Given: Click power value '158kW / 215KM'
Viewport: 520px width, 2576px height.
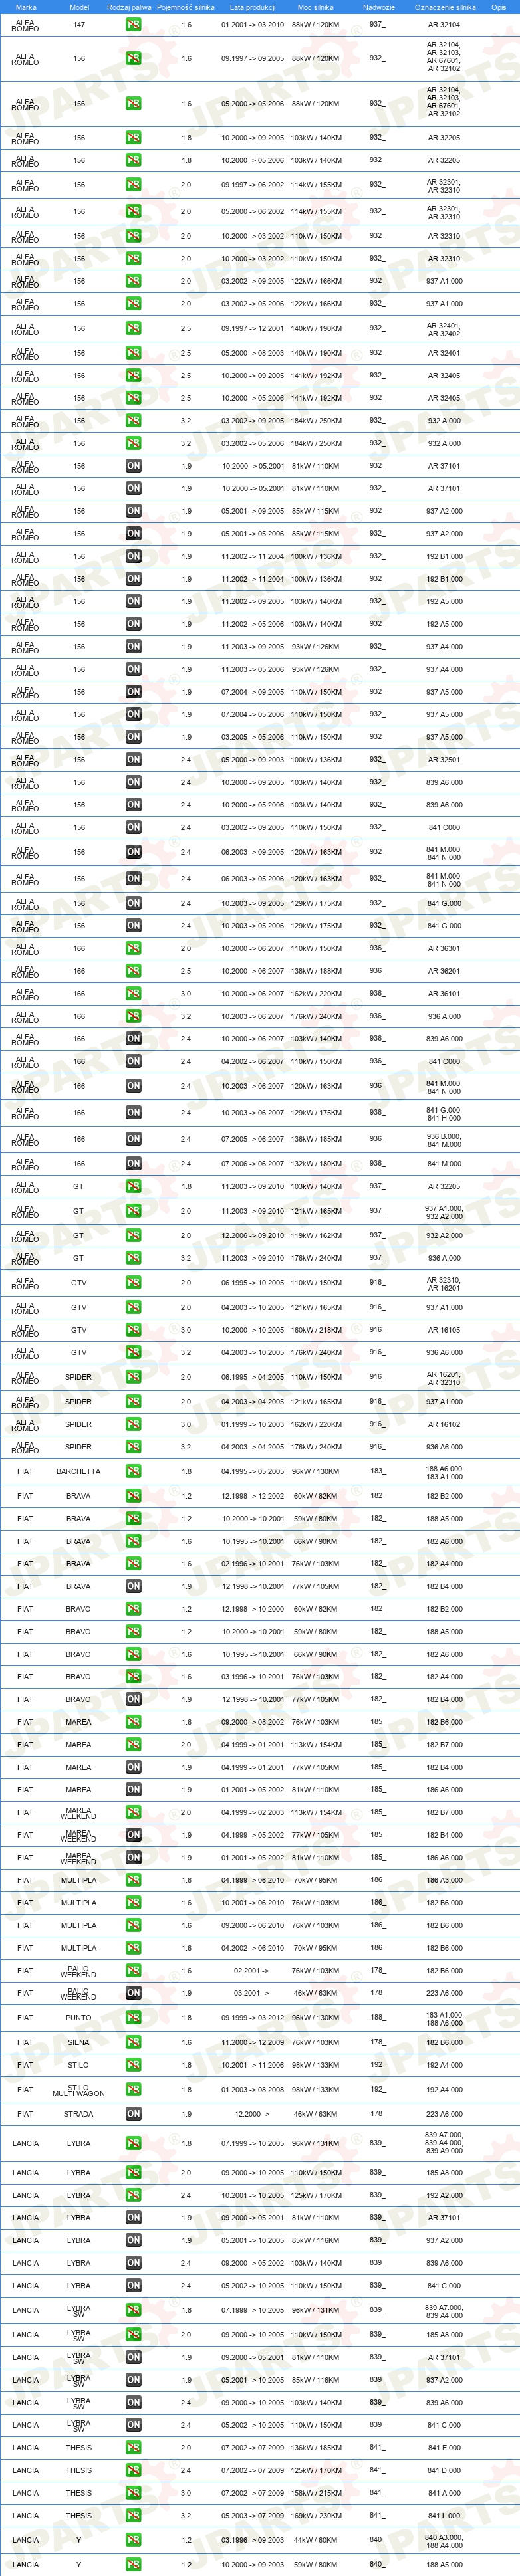Looking at the screenshot, I should click(x=316, y=2493).
